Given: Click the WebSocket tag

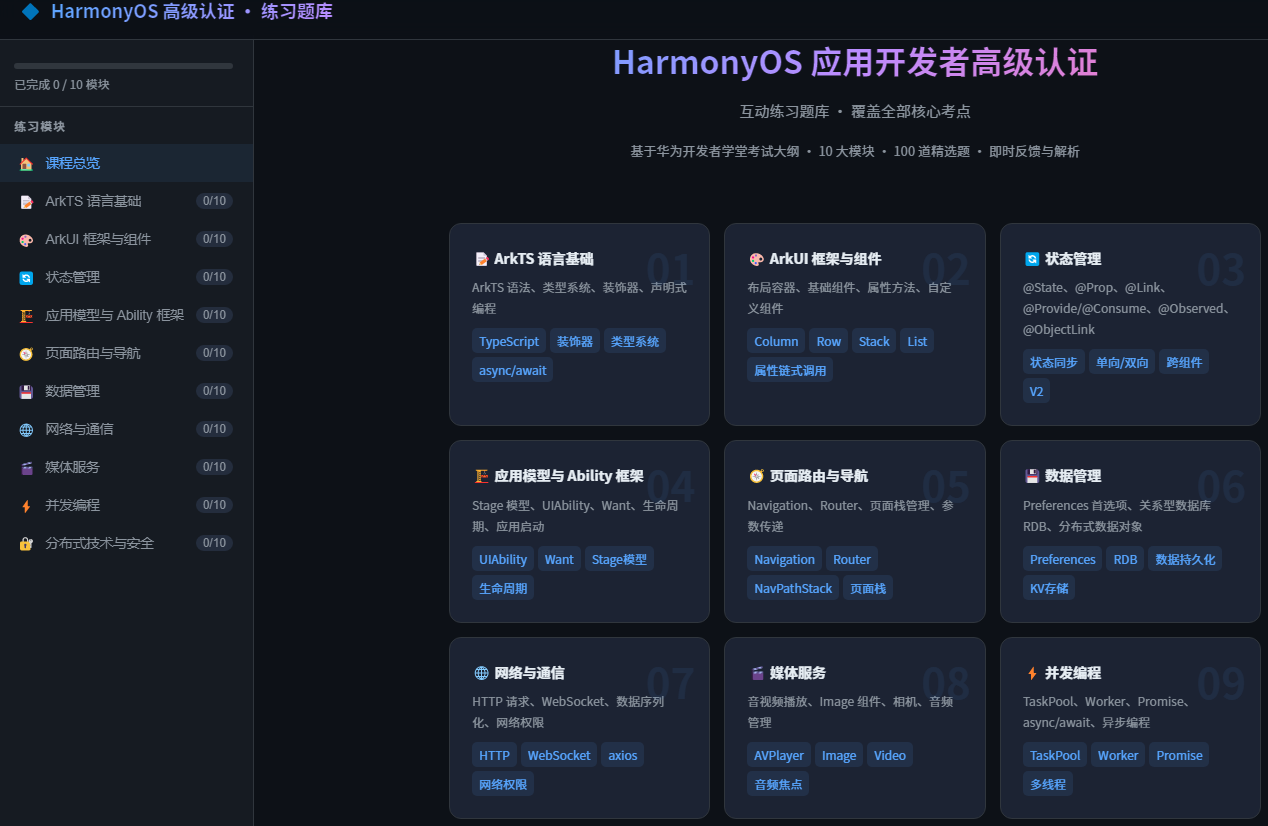Looking at the screenshot, I should pyautogui.click(x=559, y=755).
